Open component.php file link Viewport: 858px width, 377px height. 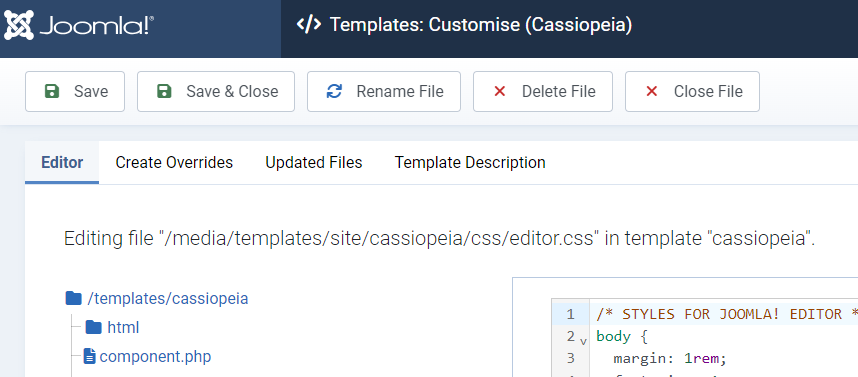(x=155, y=357)
